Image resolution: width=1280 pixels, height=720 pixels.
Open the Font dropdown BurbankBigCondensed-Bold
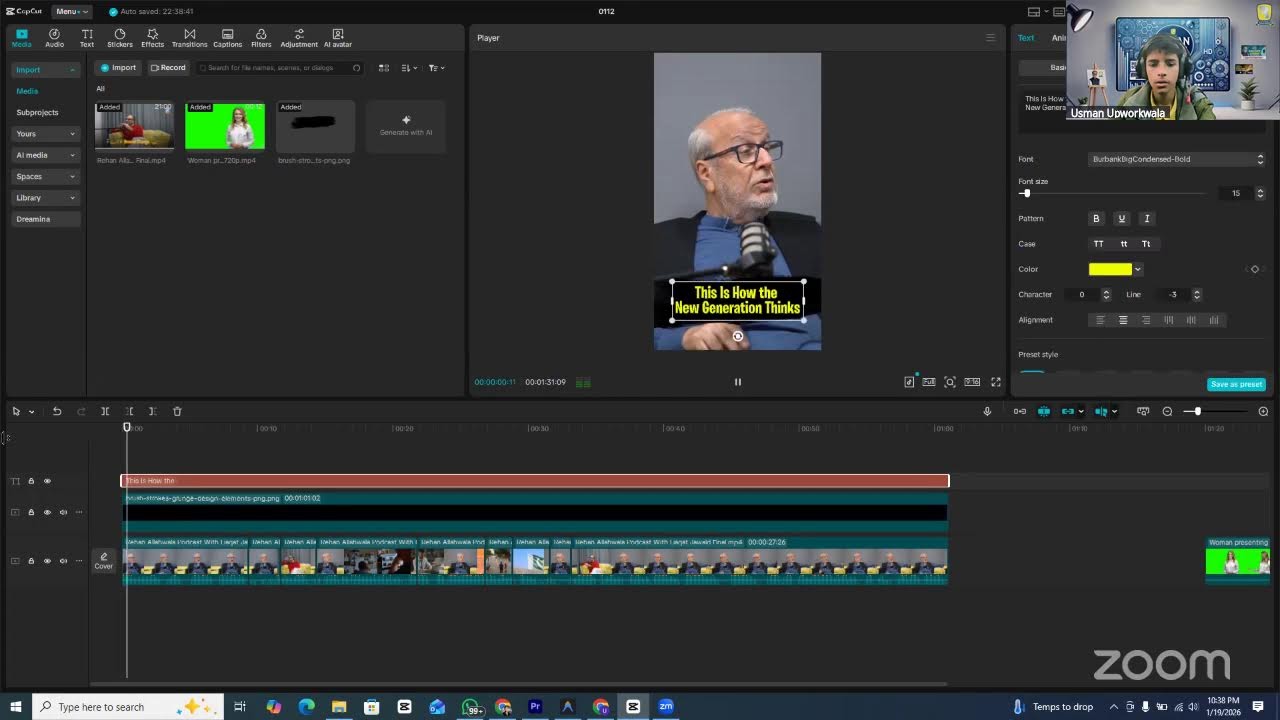pos(1178,159)
